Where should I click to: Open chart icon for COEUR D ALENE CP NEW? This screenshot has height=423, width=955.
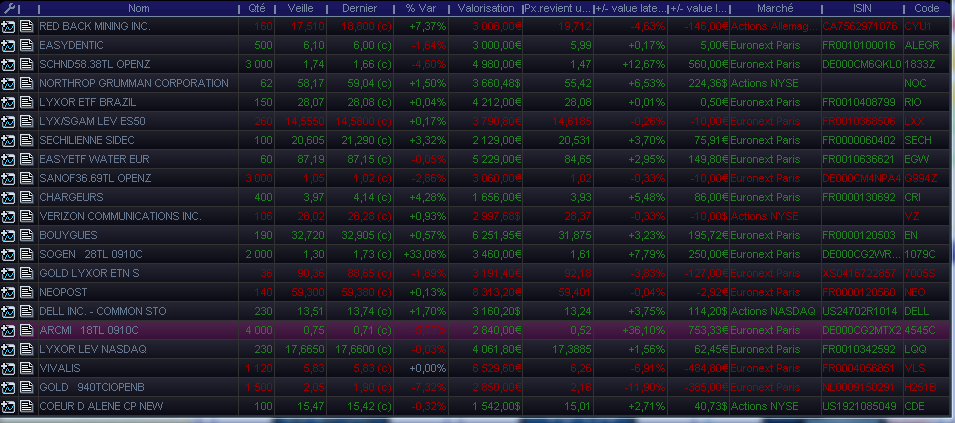[9, 406]
